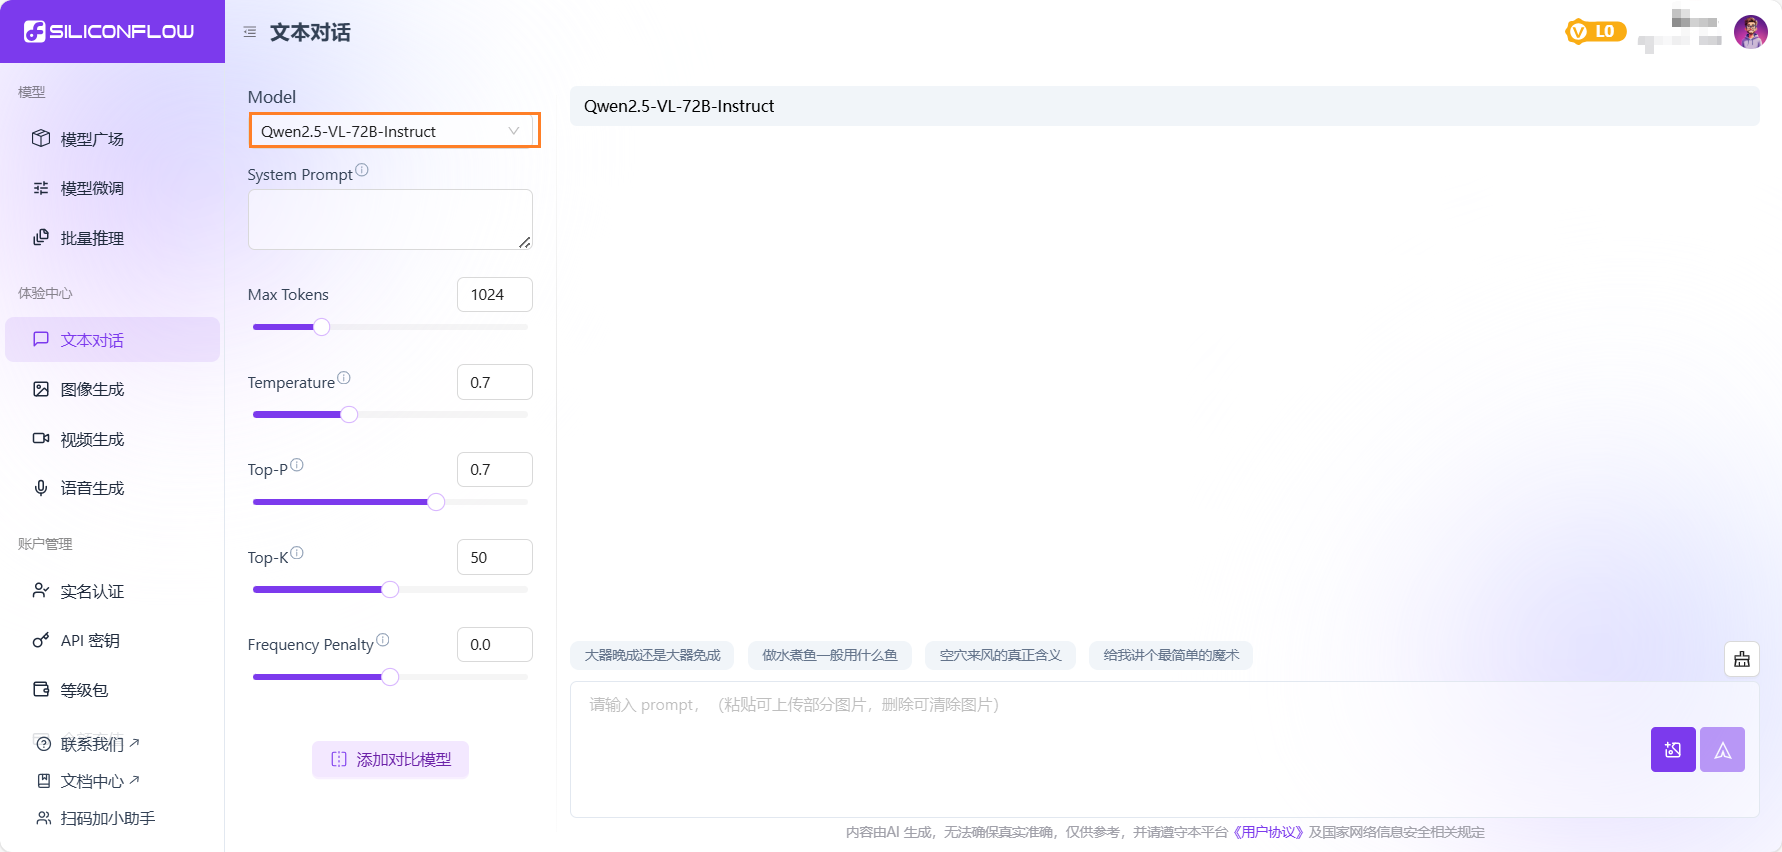Open 等级包 page
The image size is (1782, 852).
tap(112, 690)
